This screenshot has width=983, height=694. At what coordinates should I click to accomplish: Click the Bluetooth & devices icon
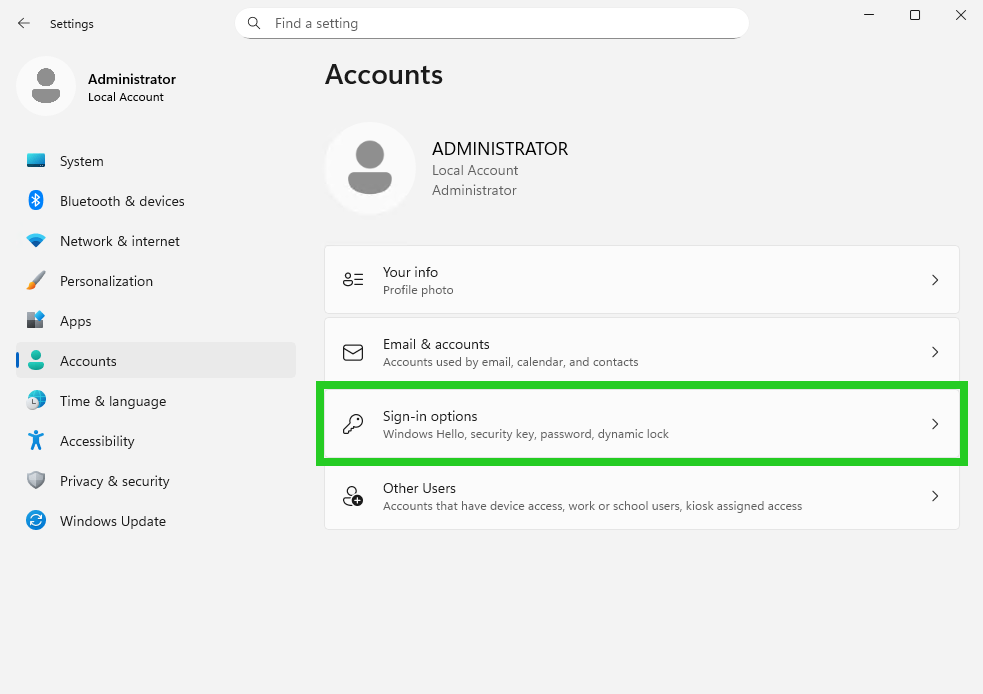[x=33, y=201]
